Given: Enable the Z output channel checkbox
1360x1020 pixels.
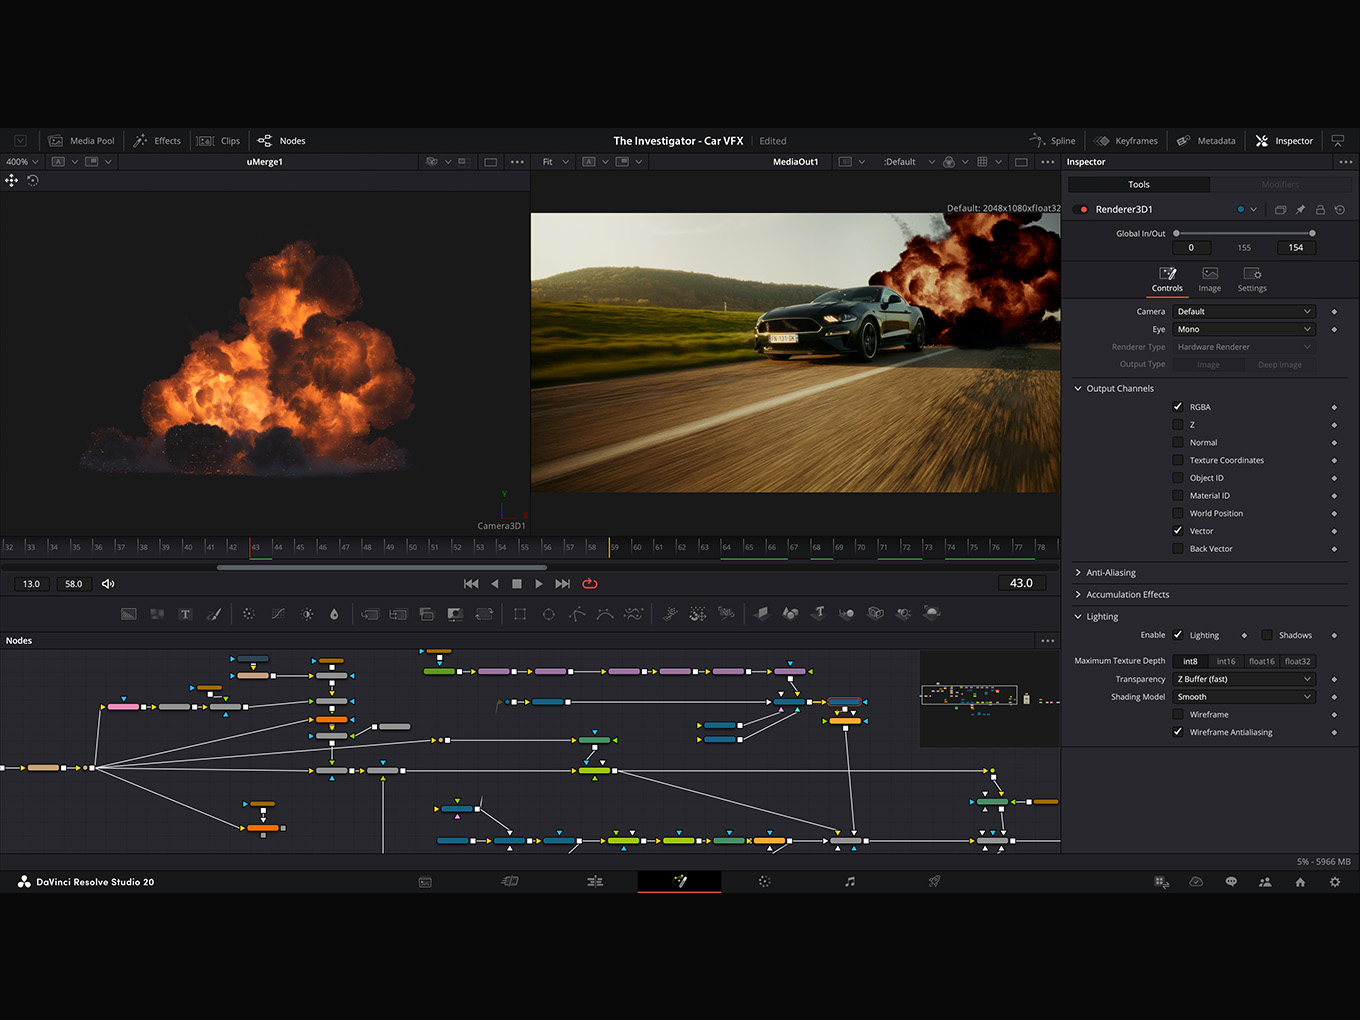Looking at the screenshot, I should click(1178, 425).
